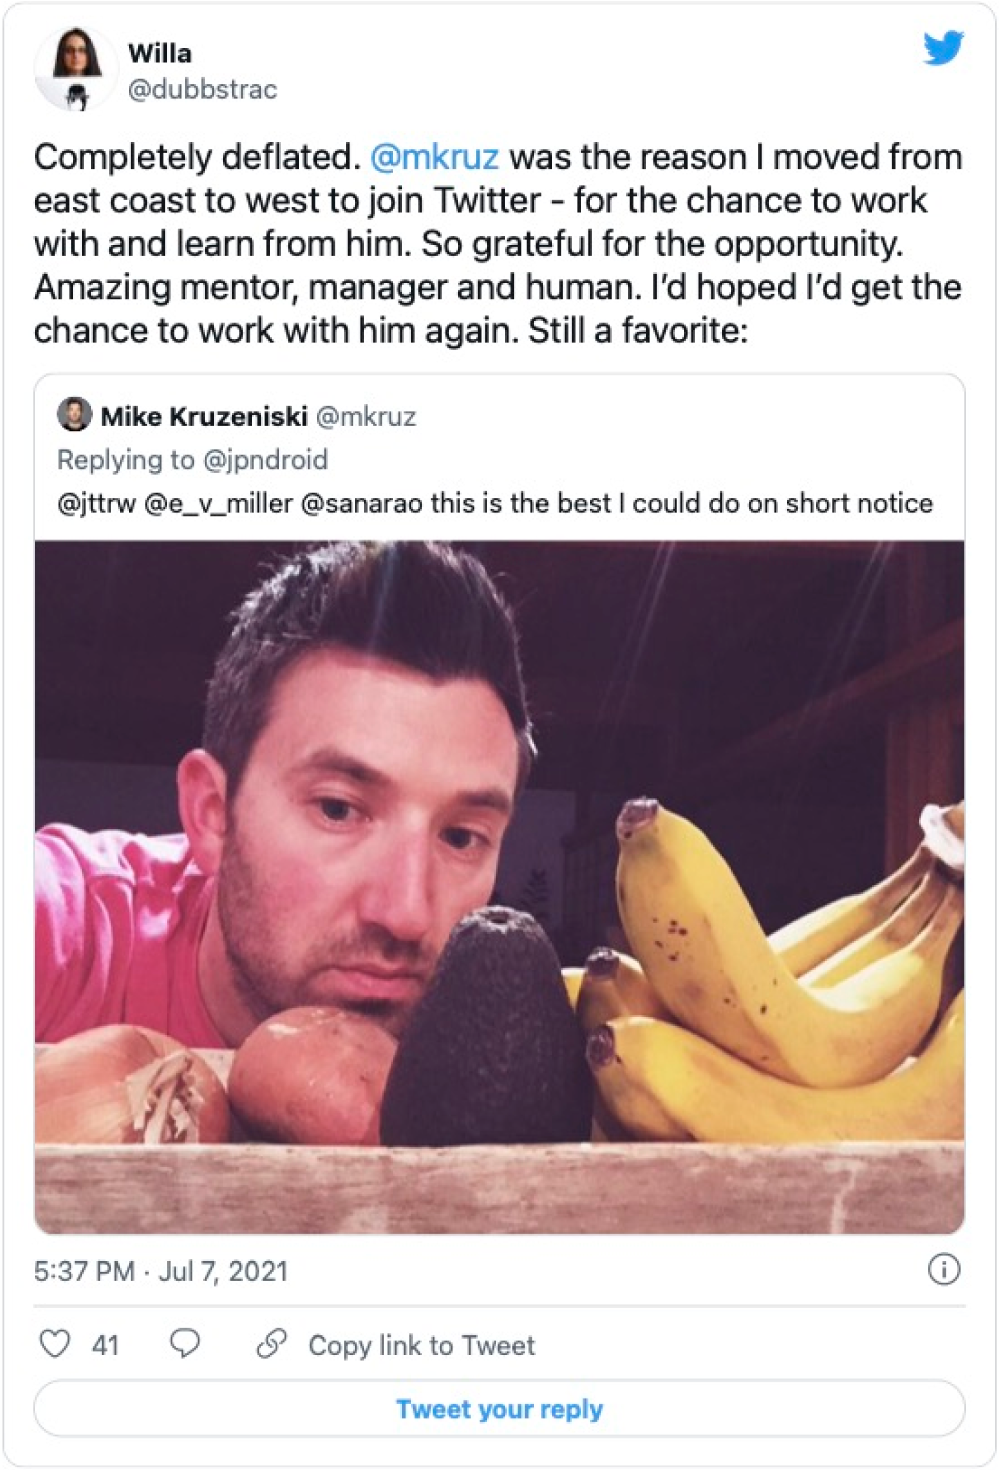Screen dimensions: 999x1470
Task: Open the tweet info icon
Action: tap(944, 1270)
